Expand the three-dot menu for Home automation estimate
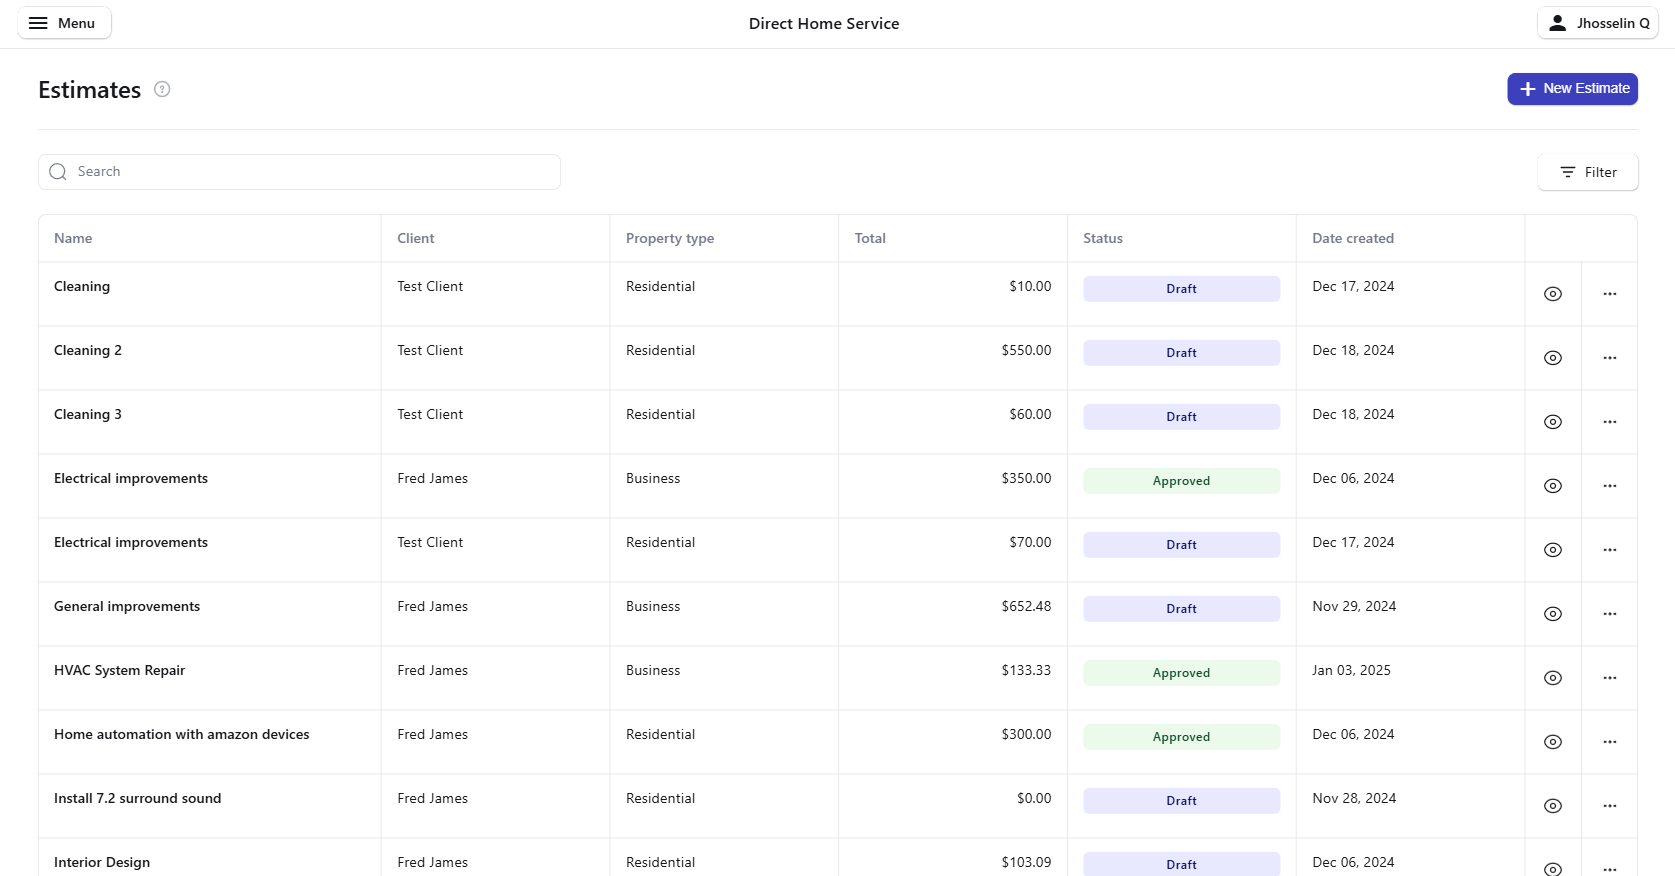 [x=1609, y=742]
